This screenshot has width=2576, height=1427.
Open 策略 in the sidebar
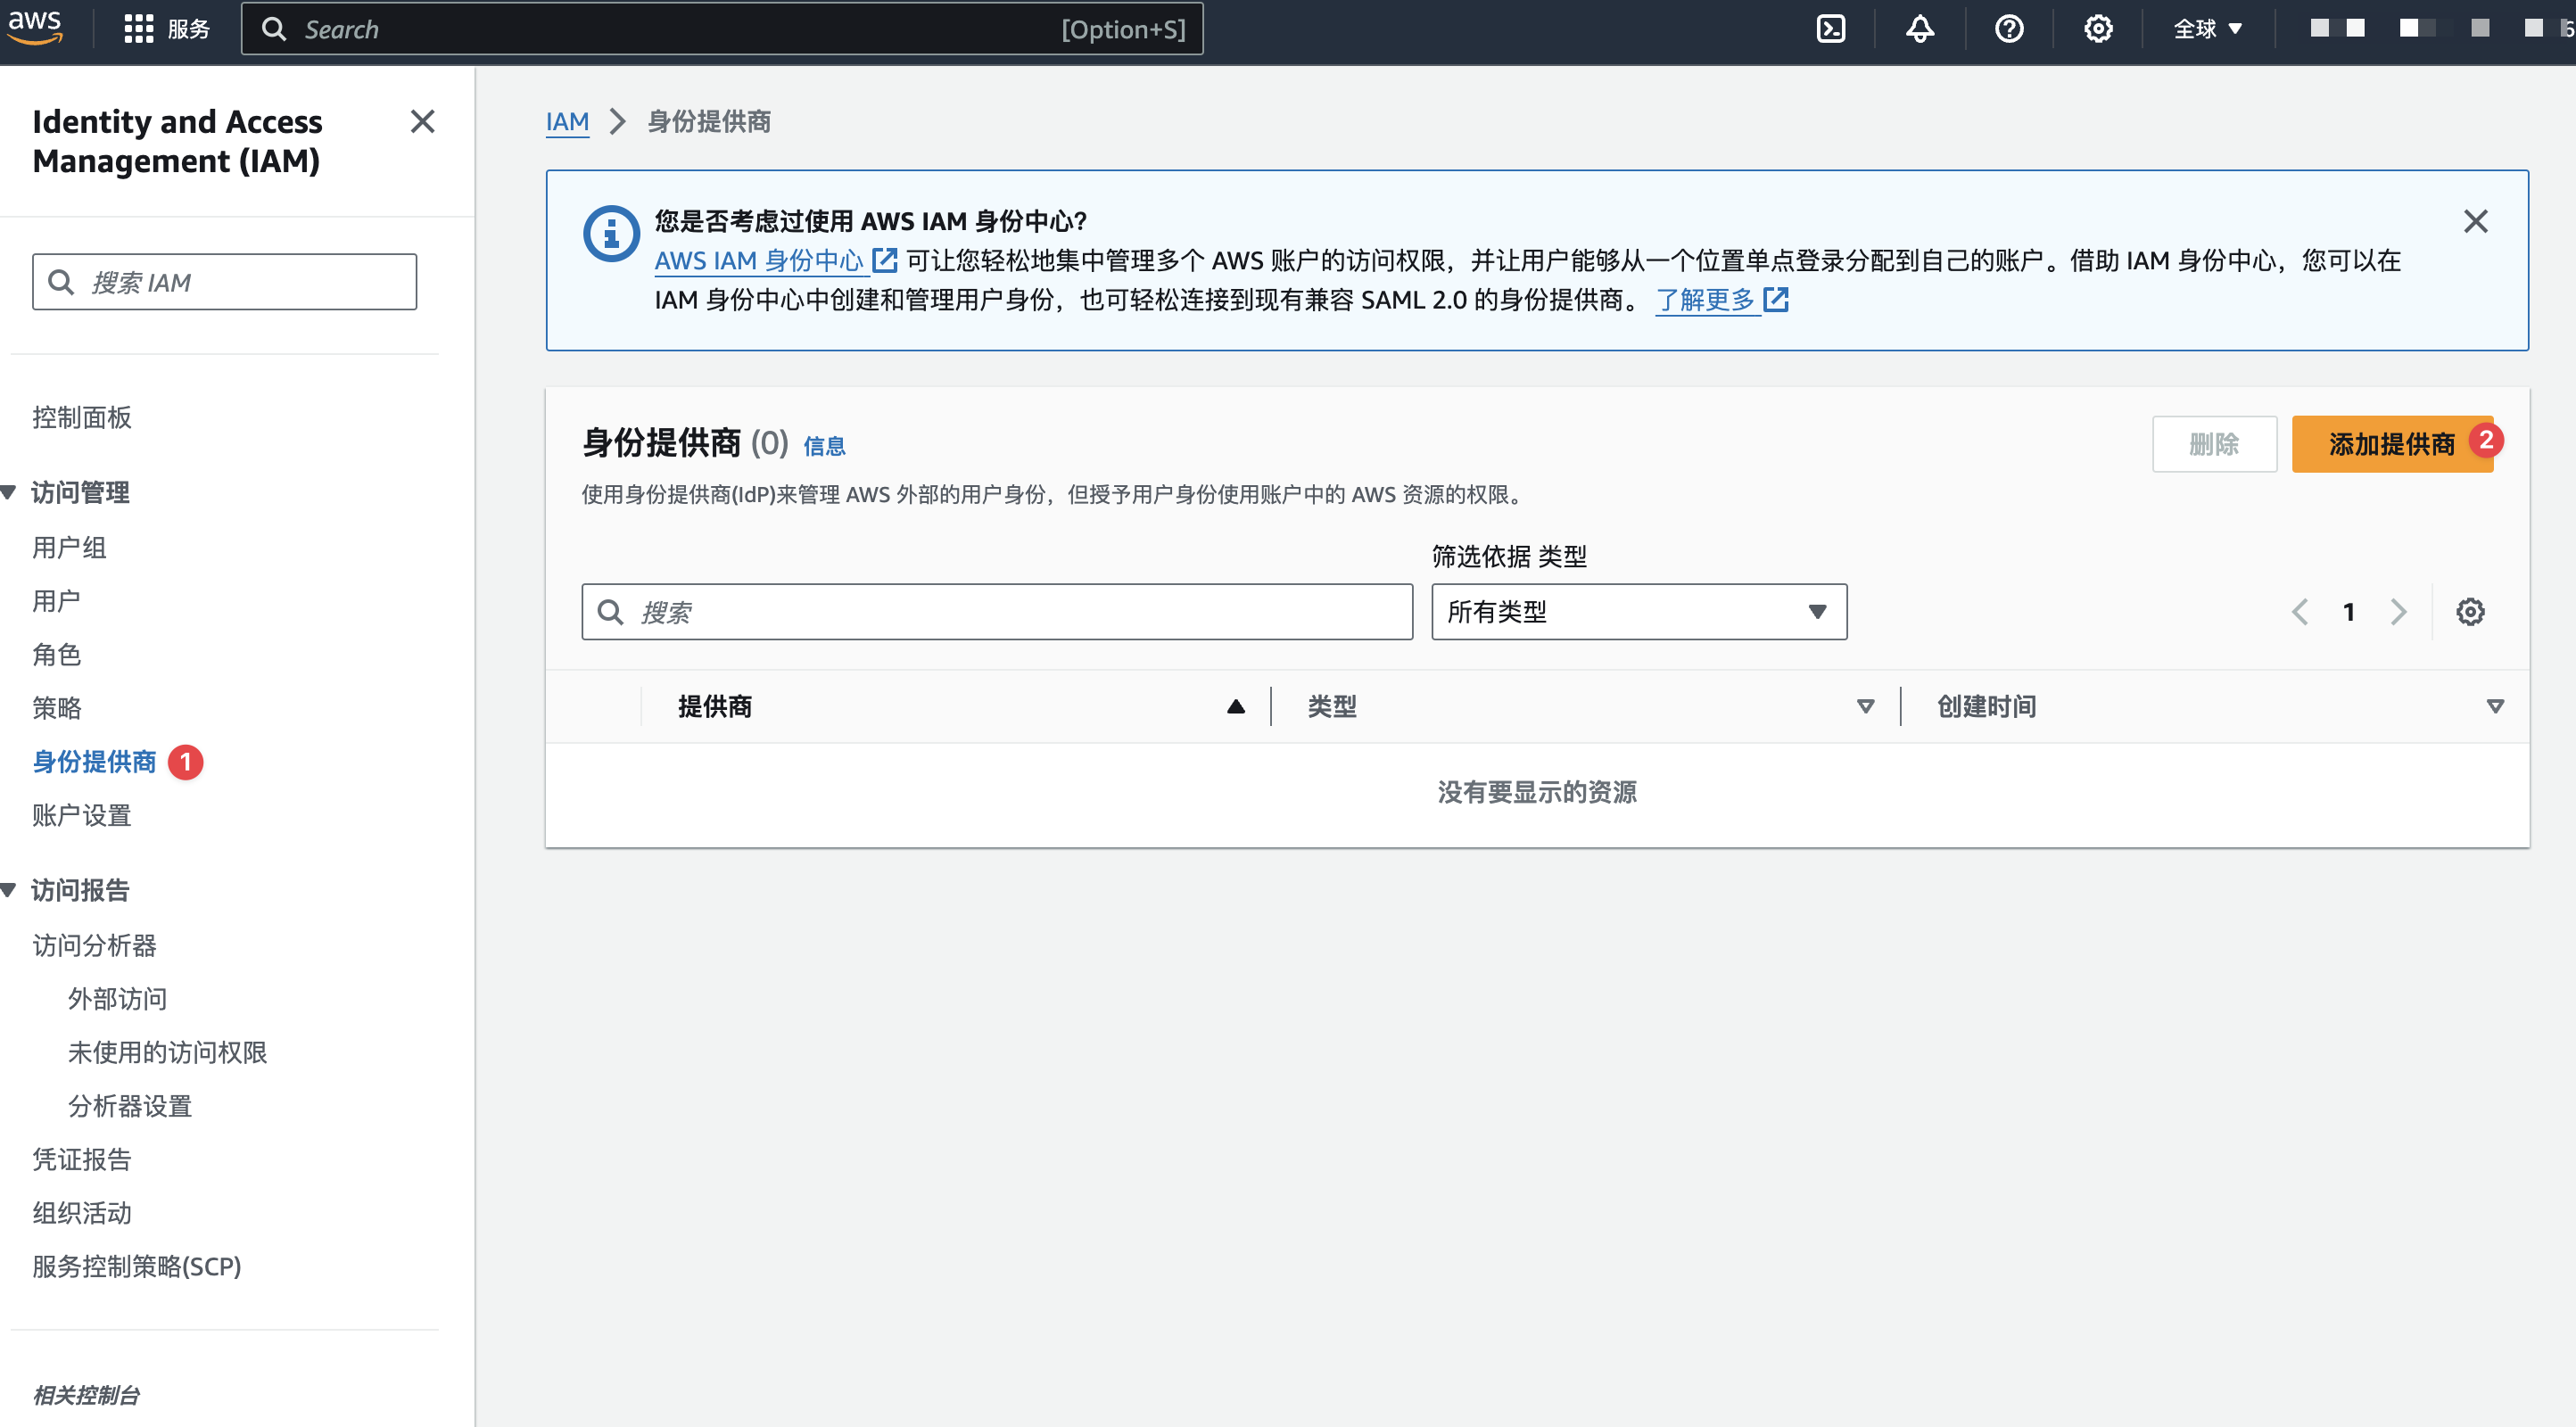tap(56, 708)
